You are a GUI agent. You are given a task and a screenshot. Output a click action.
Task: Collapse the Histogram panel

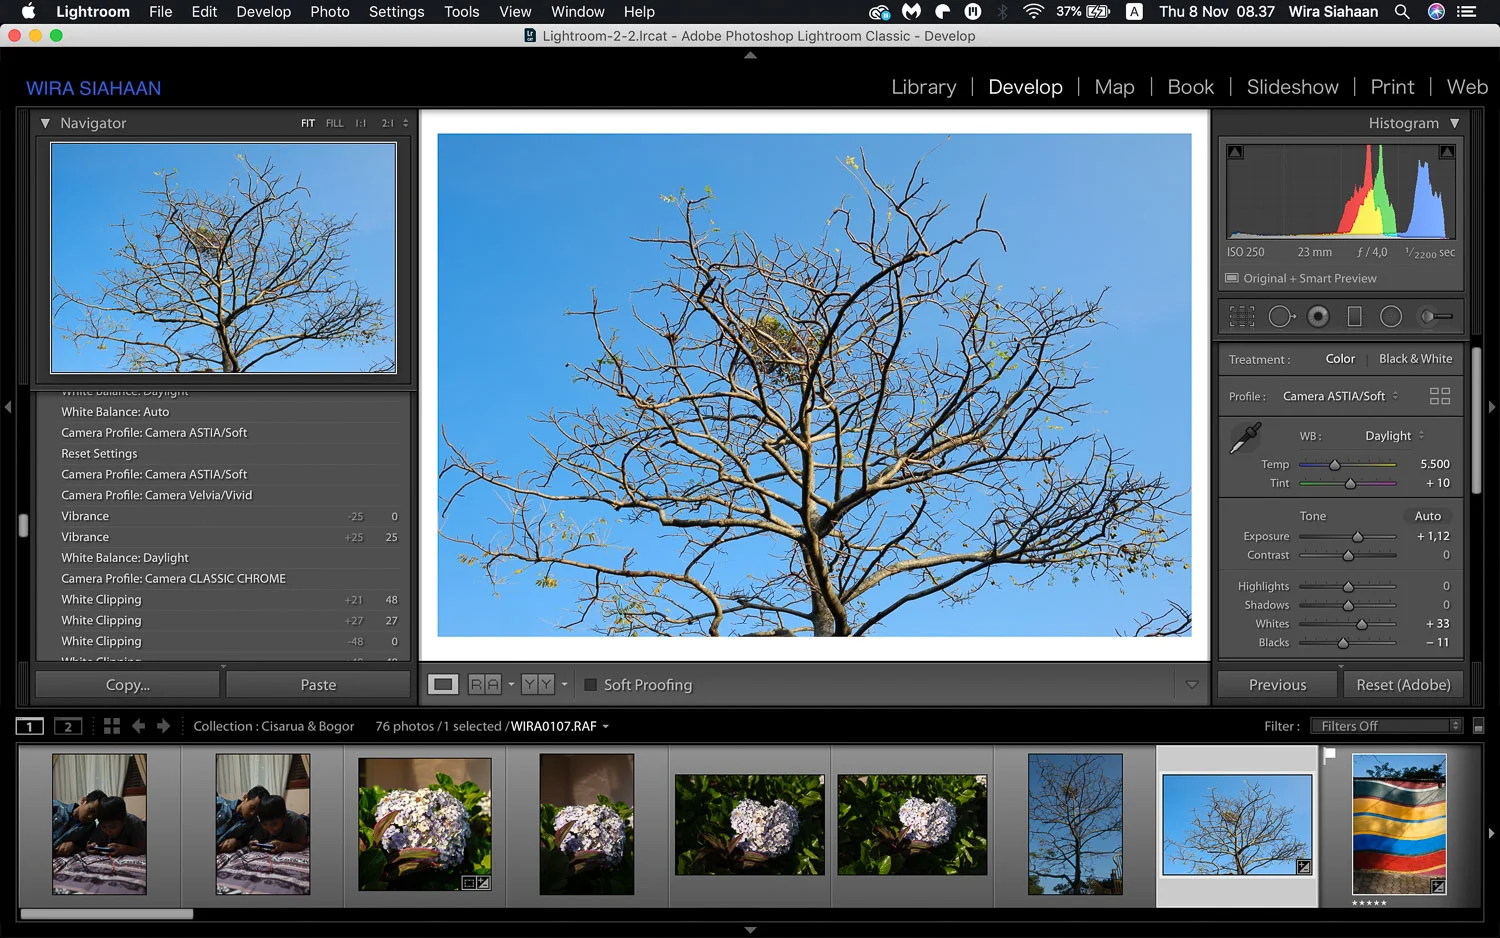pos(1454,123)
